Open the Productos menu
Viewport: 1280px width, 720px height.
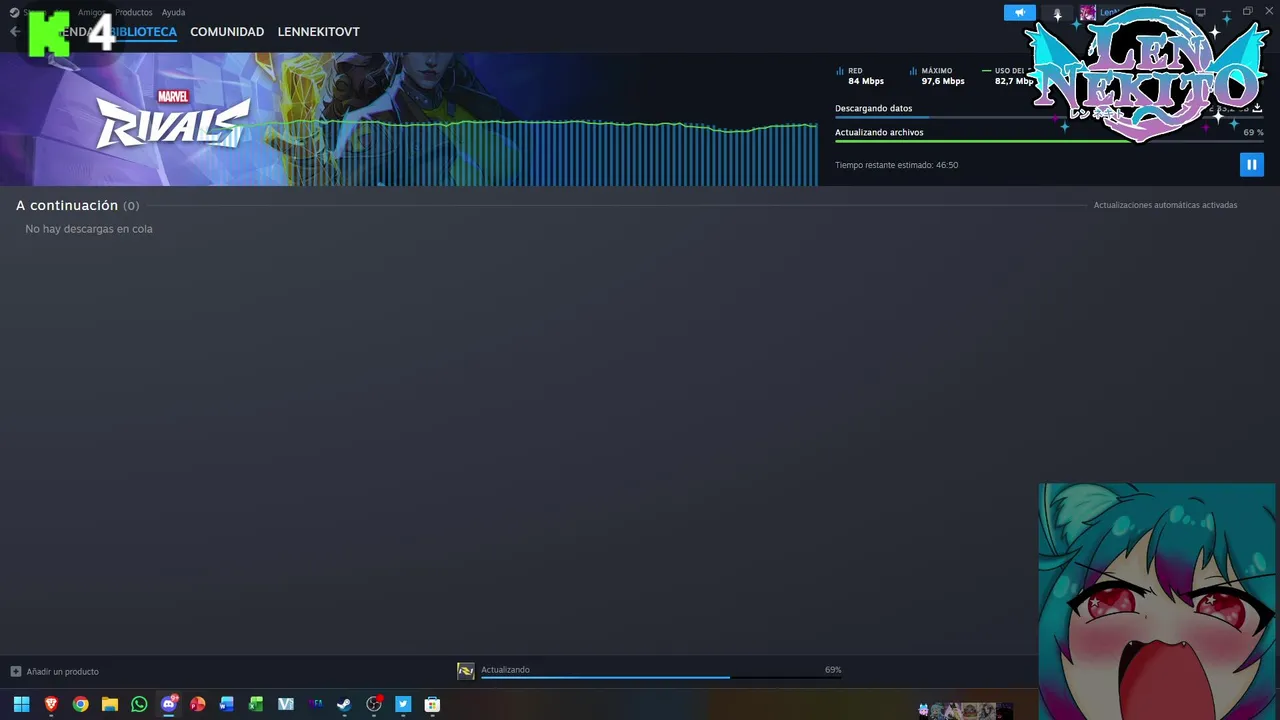(134, 12)
